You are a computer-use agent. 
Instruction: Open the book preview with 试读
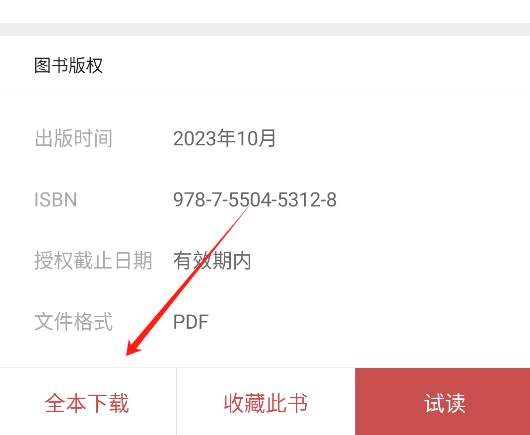point(443,402)
